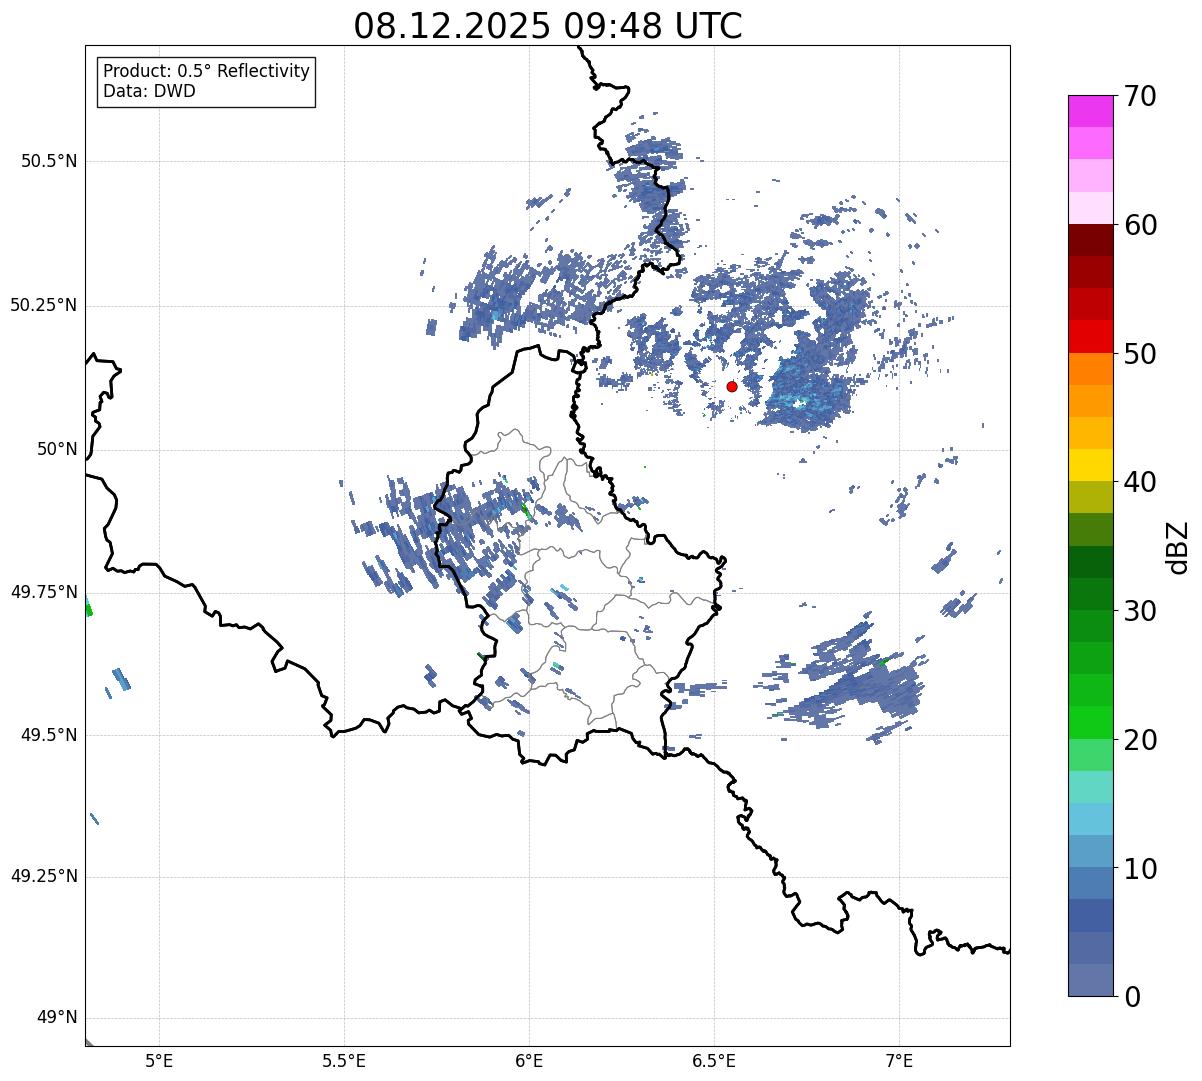The height and width of the screenshot is (1081, 1202).
Task: Click the 6.5°E longitude label
Action: tap(714, 1061)
